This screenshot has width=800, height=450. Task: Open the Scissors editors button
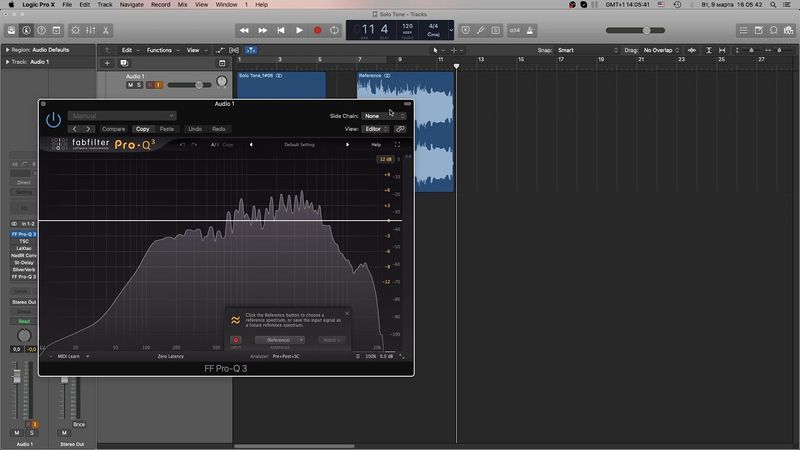point(106,31)
